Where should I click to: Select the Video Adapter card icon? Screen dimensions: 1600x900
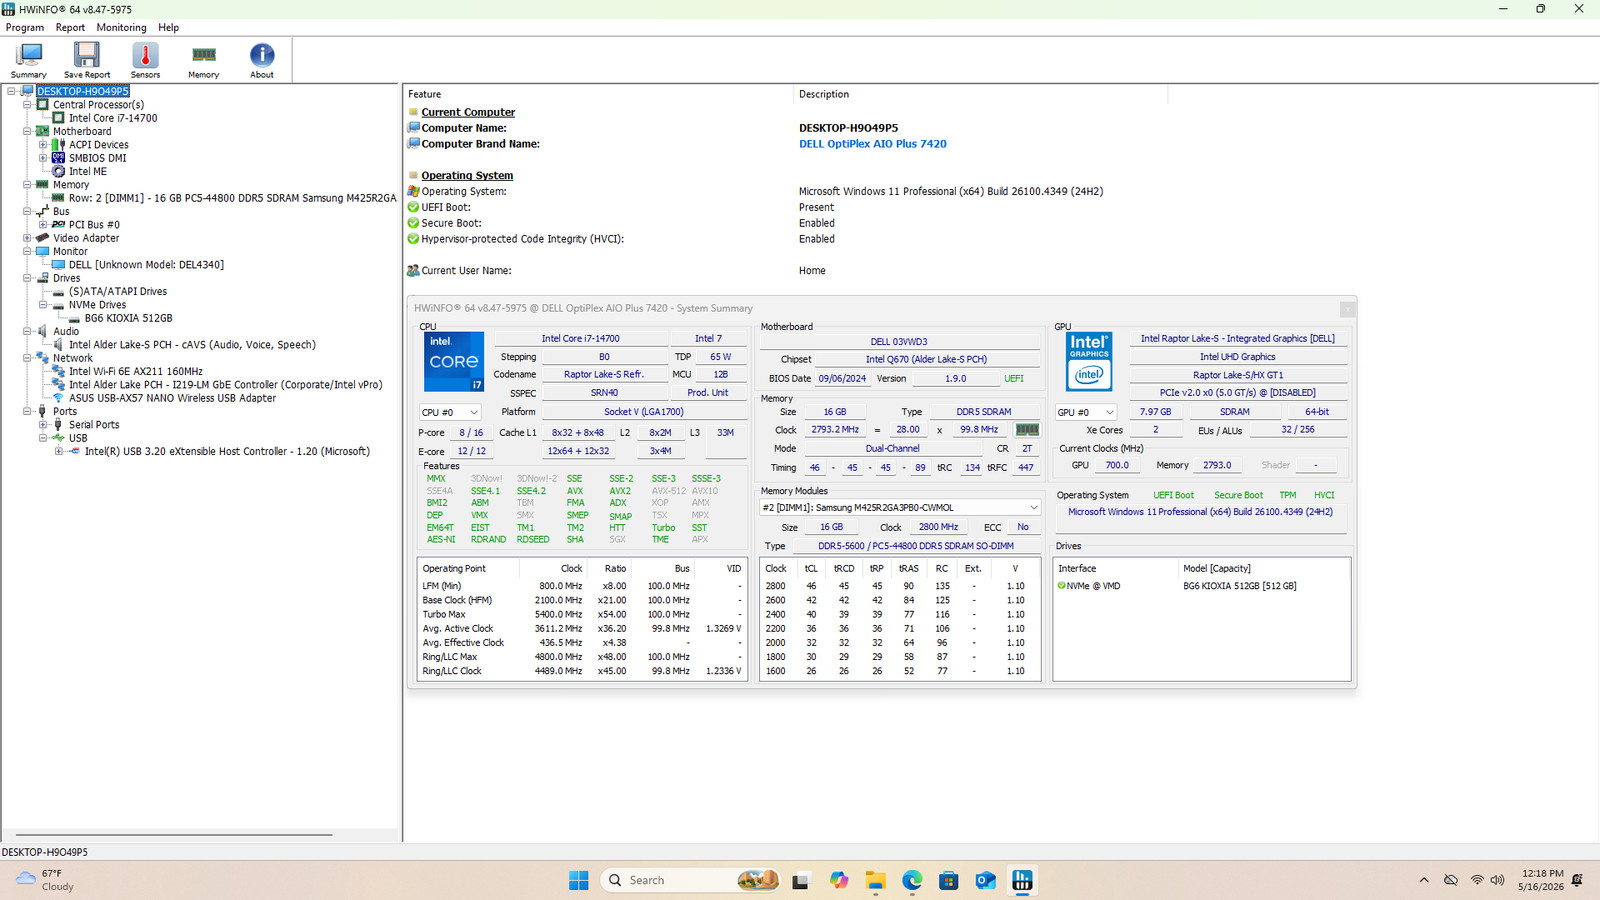point(43,238)
